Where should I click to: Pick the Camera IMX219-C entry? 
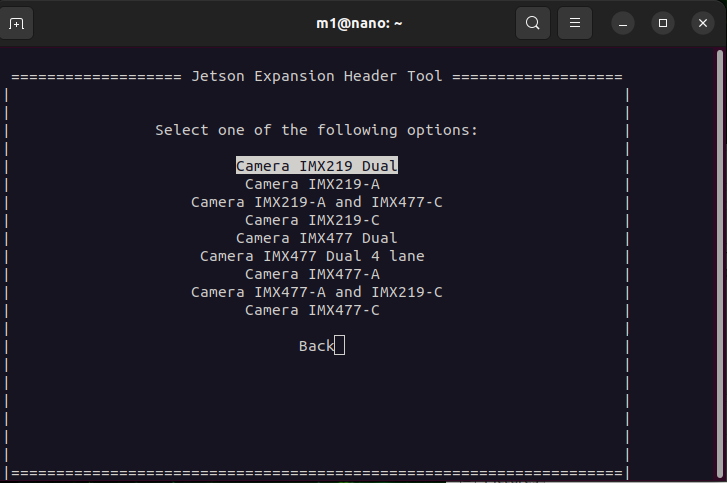click(x=312, y=220)
